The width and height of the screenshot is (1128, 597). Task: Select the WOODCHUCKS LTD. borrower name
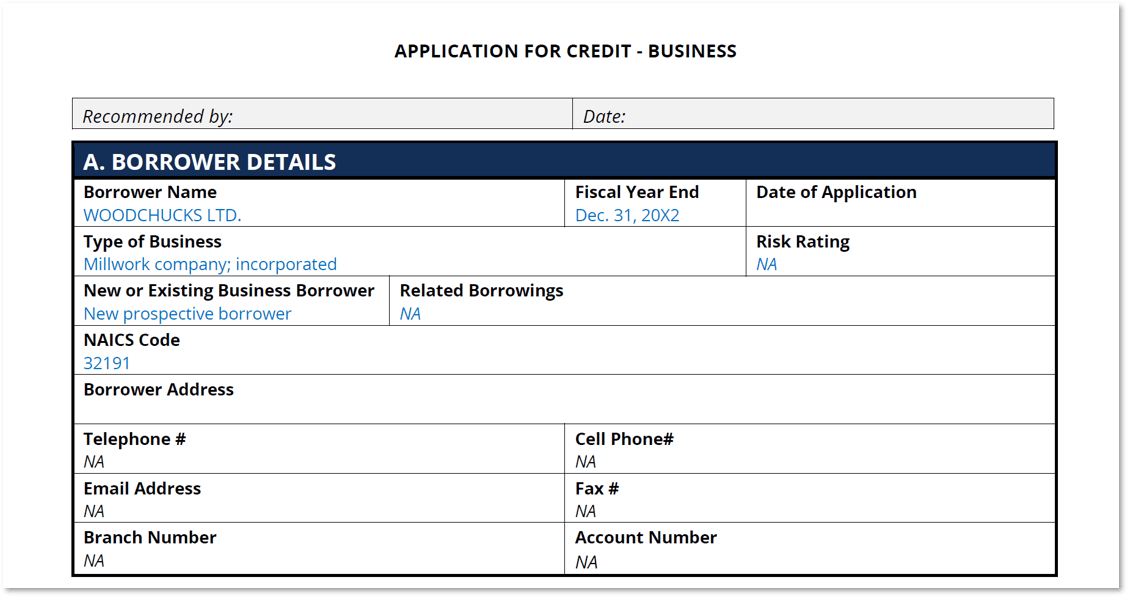162,215
